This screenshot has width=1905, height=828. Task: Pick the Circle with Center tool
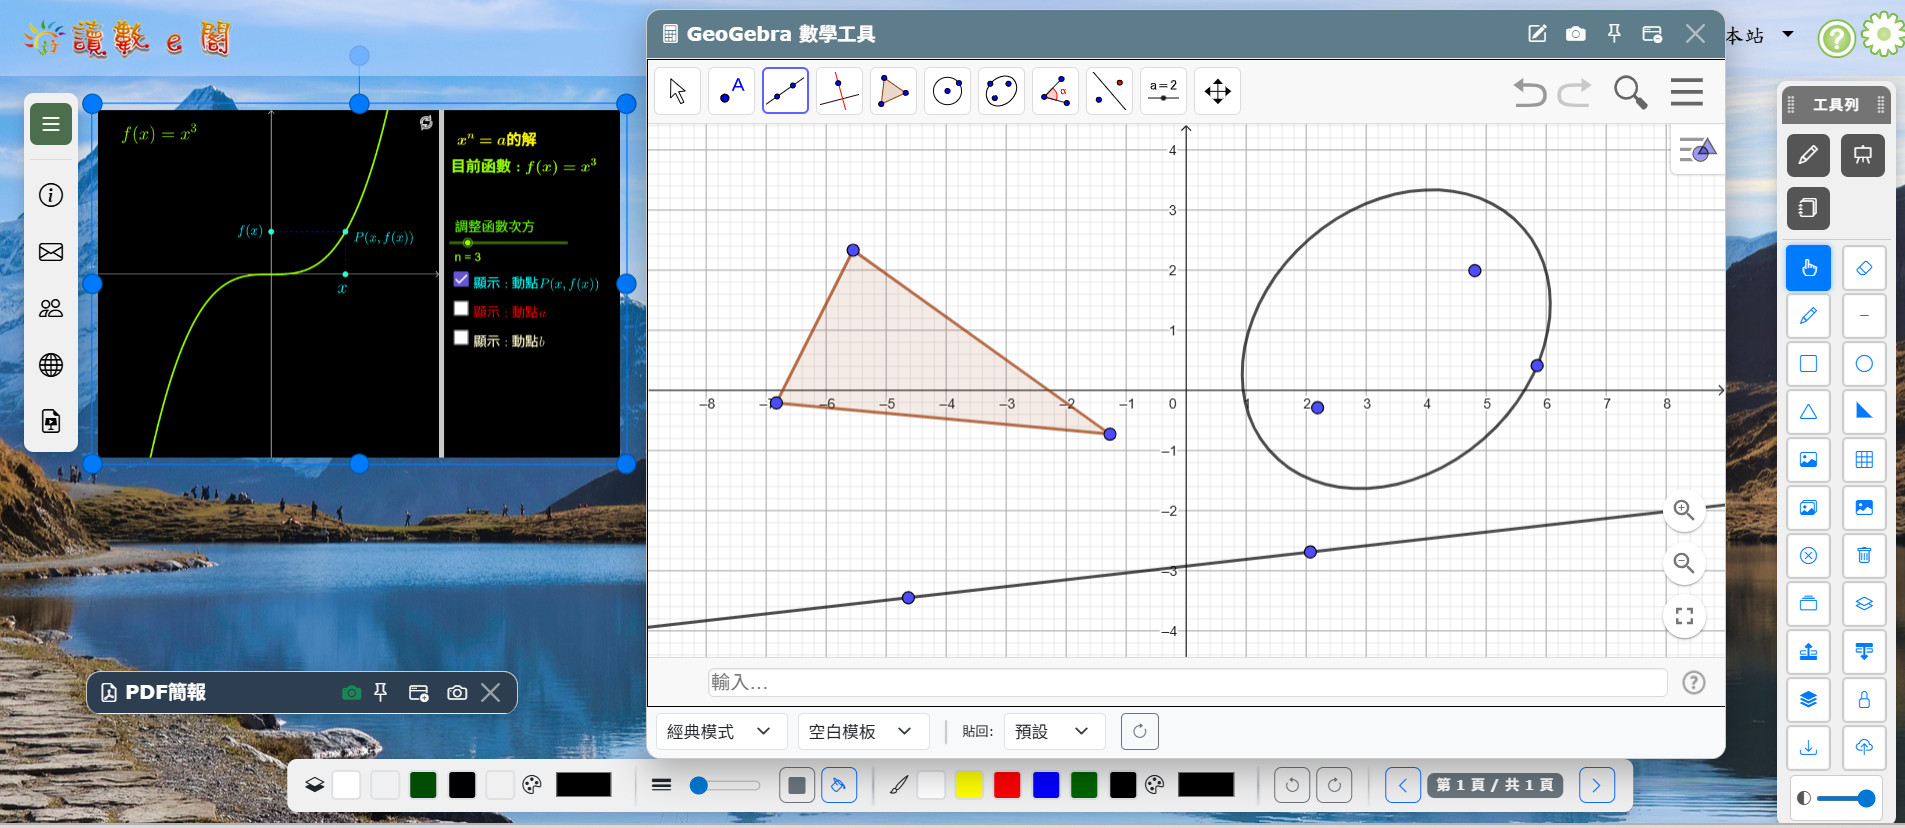(x=947, y=92)
